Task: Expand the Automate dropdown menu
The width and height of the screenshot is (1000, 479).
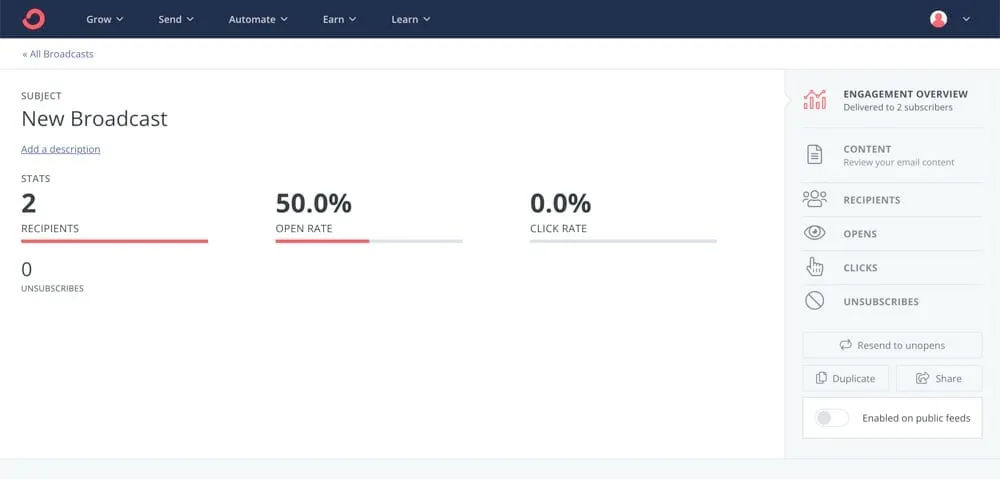Action: pos(258,19)
